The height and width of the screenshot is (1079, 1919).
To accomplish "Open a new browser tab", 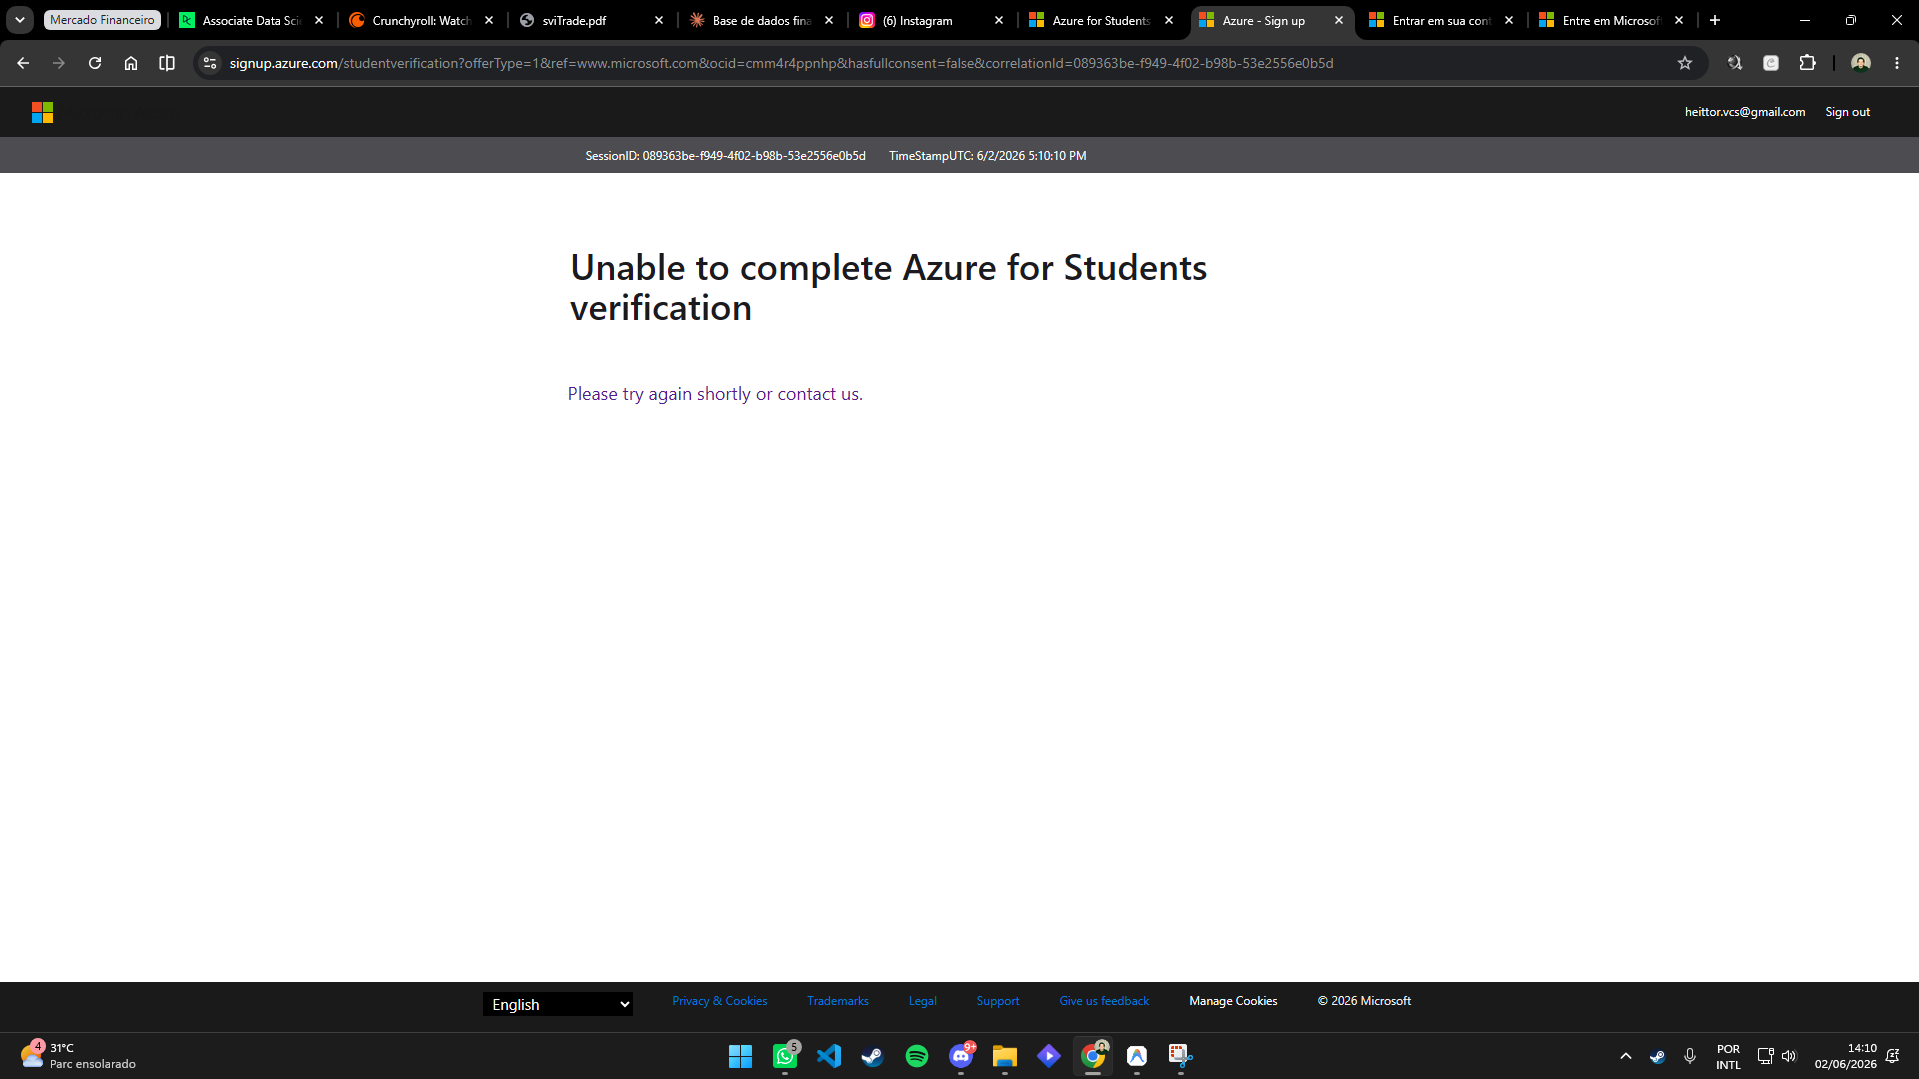I will point(1715,20).
